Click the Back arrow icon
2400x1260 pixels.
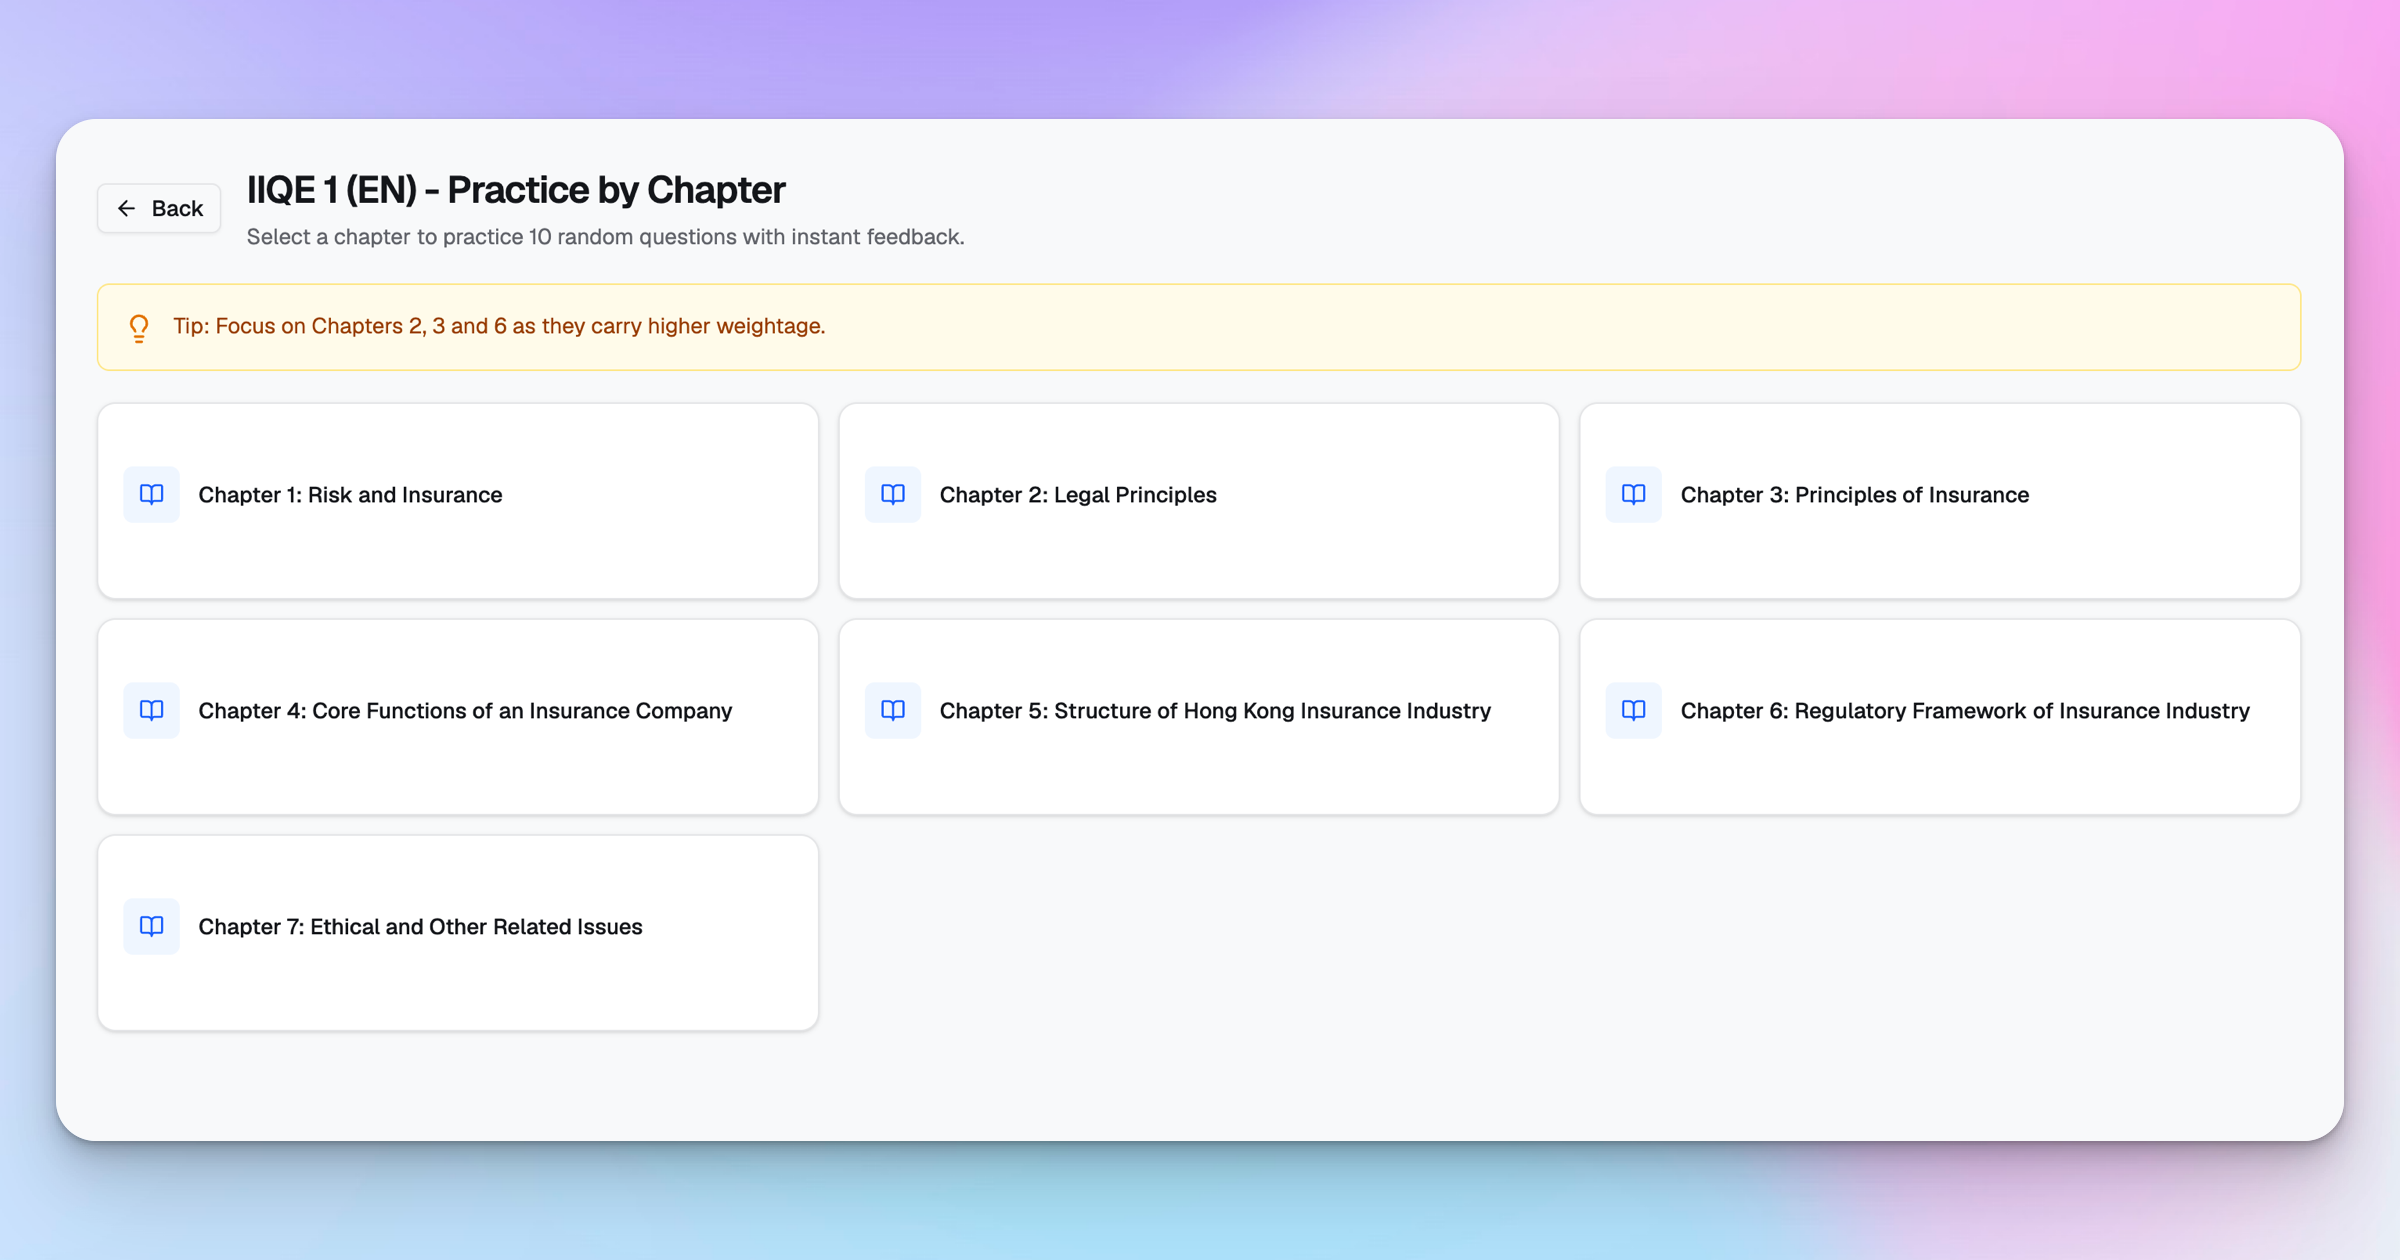126,208
